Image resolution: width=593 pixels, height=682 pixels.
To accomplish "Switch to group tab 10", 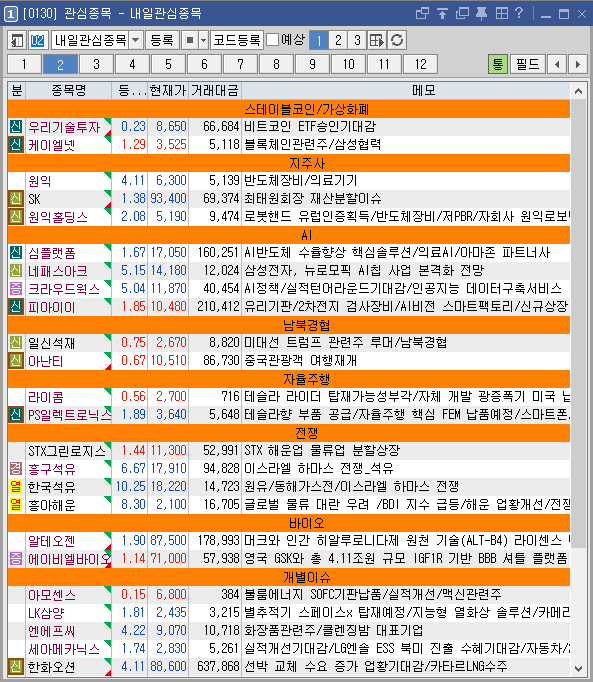I will pos(348,64).
